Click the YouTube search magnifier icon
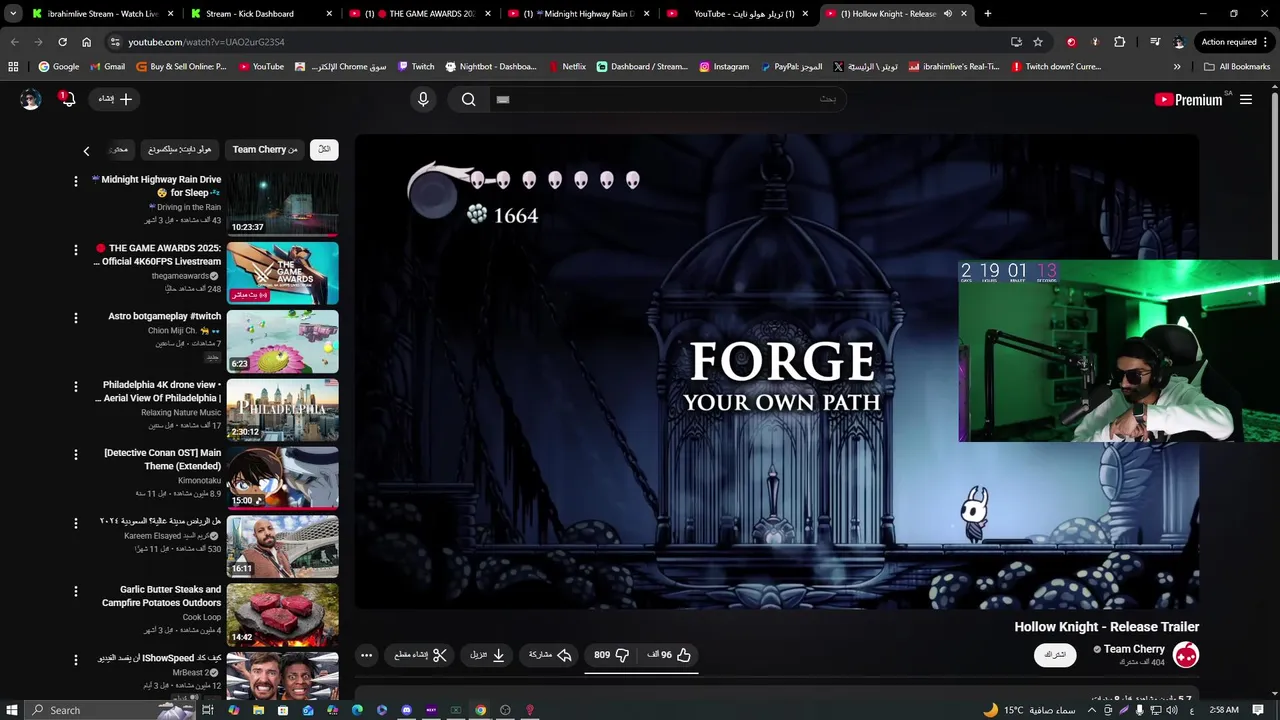1280x720 pixels. click(468, 99)
